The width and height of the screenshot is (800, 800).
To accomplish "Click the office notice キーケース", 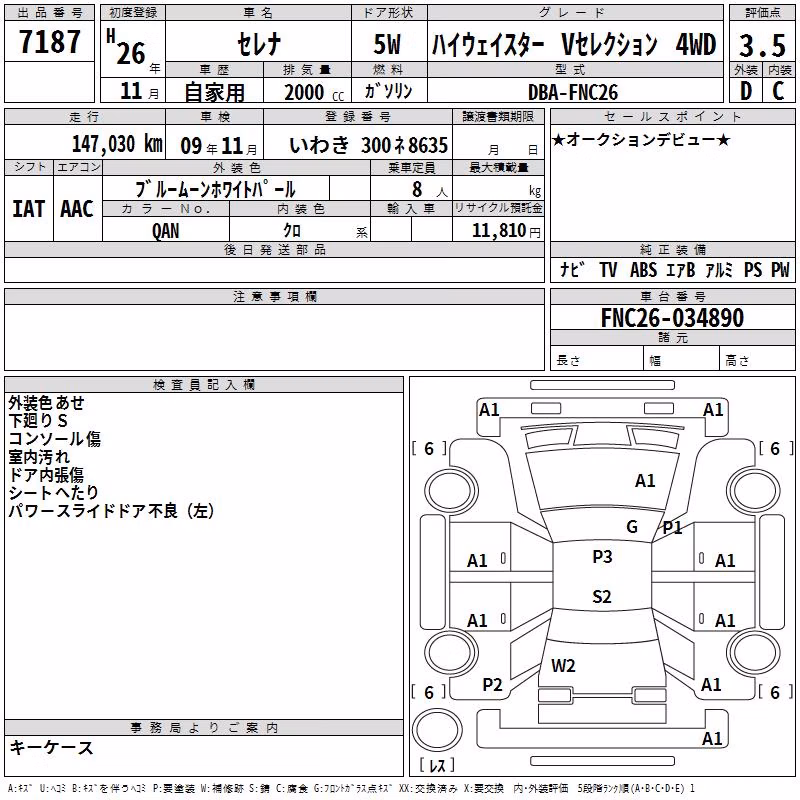I will point(52,747).
